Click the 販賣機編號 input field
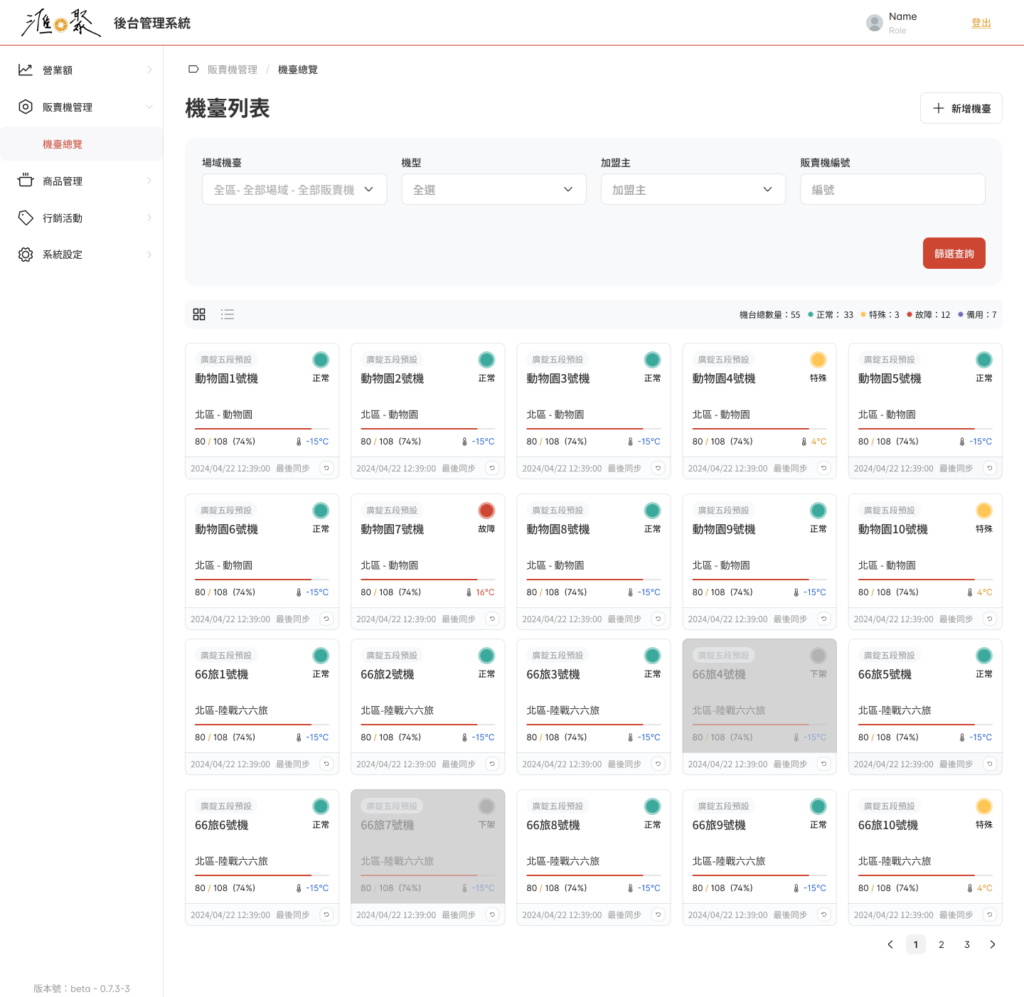 click(892, 189)
